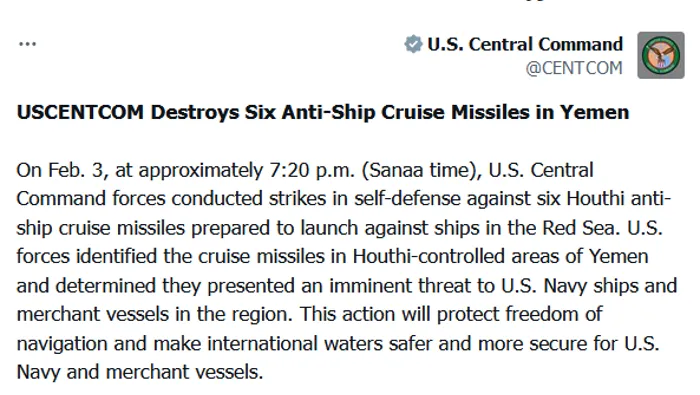Click the word USCENTCOM in the headline
This screenshot has width=700, height=395.
[80, 112]
